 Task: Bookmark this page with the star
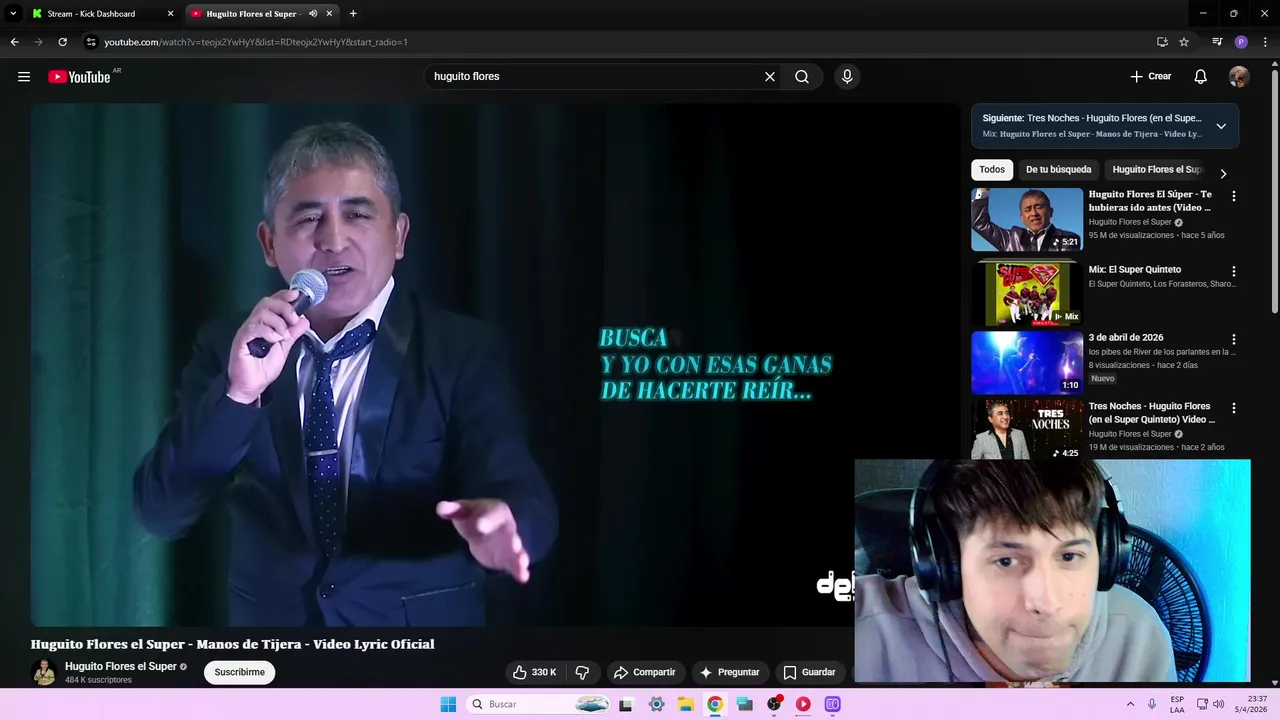click(1184, 42)
